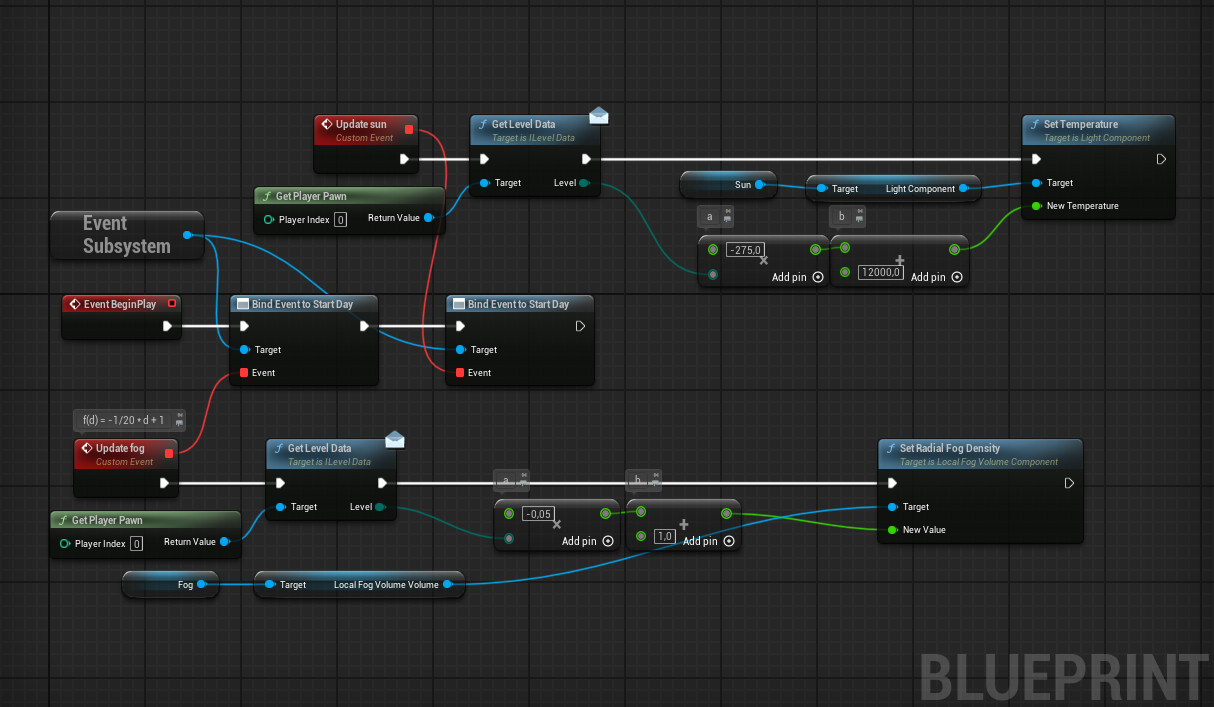This screenshot has height=707, width=1214.
Task: Click Level-connected input pin on -275,0 multiply node
Action: [713, 273]
